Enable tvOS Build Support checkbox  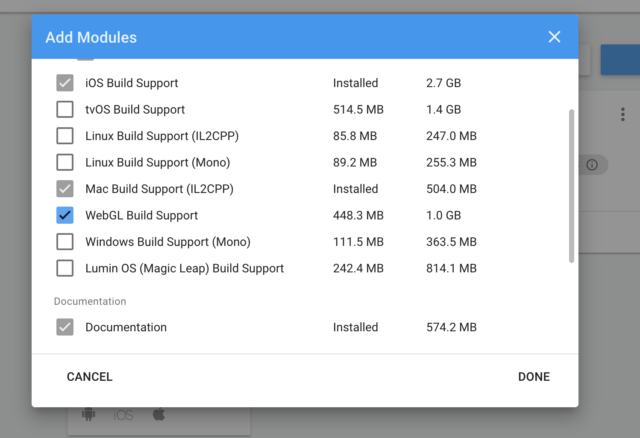[x=65, y=109]
